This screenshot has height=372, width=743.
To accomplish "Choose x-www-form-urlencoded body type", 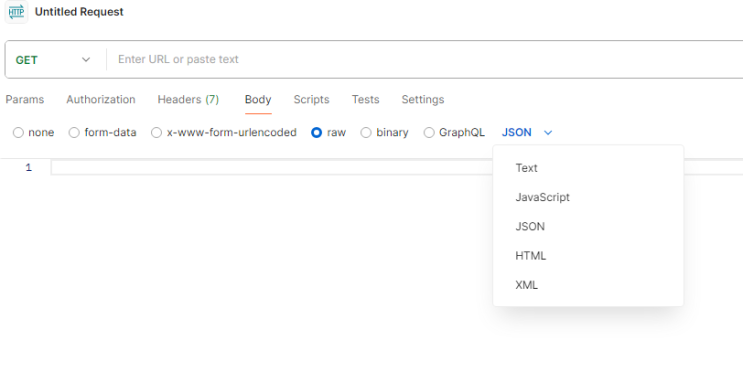I will [156, 133].
